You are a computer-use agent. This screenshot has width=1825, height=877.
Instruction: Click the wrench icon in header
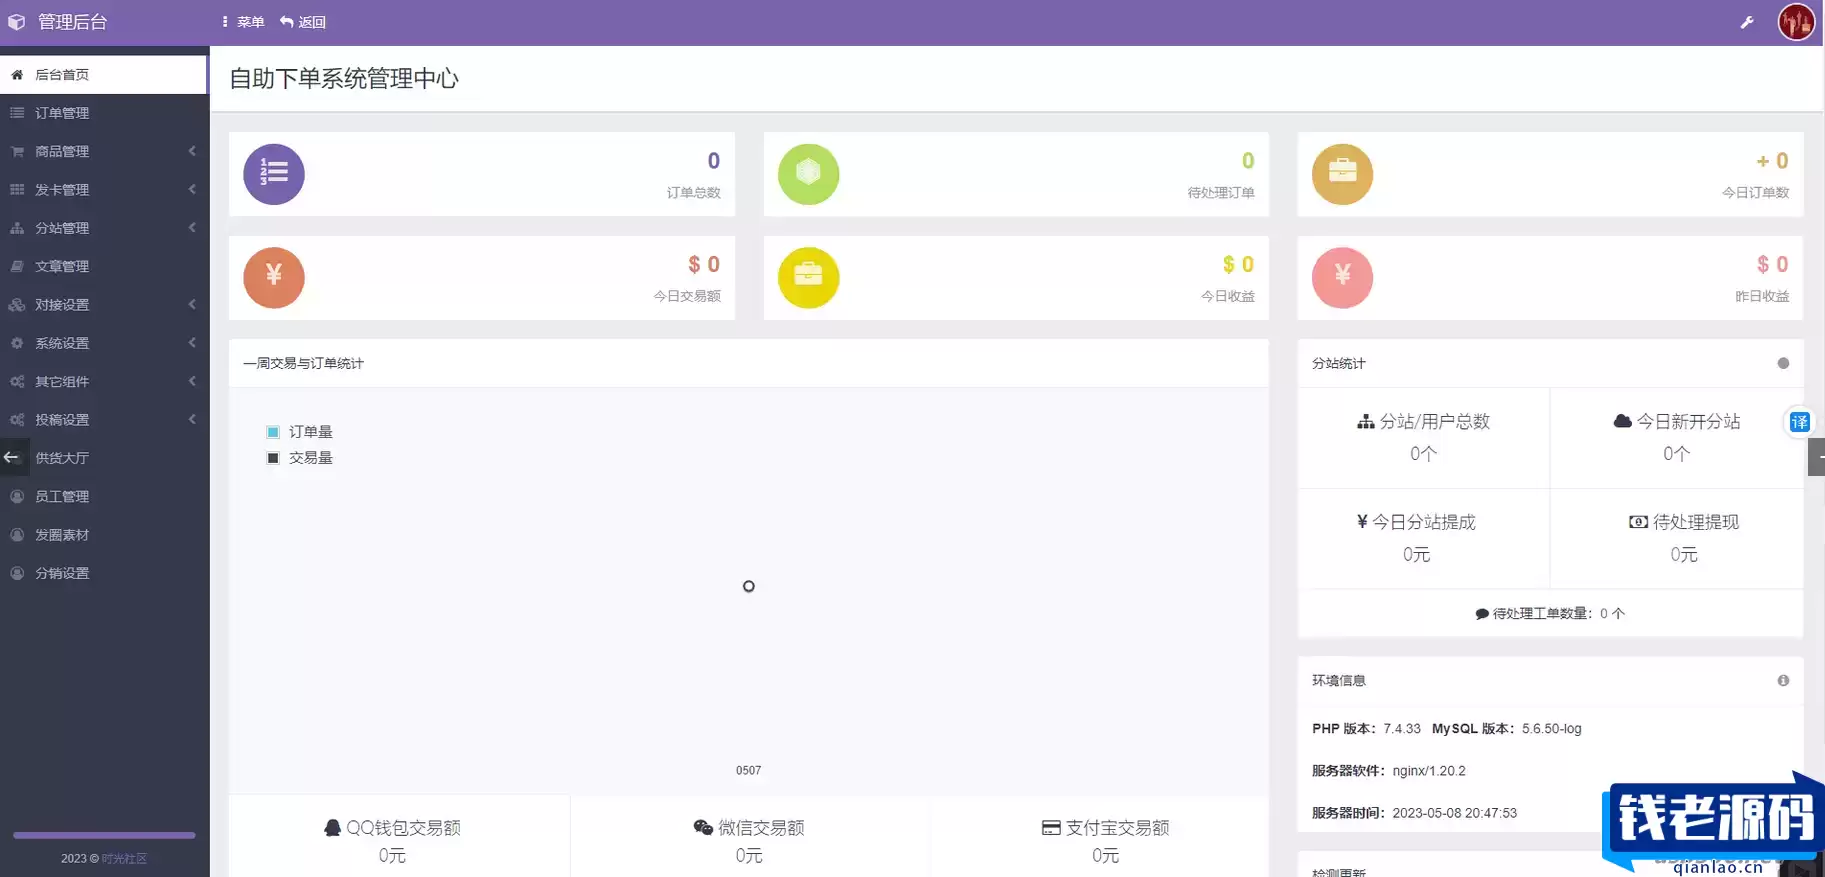(1747, 22)
